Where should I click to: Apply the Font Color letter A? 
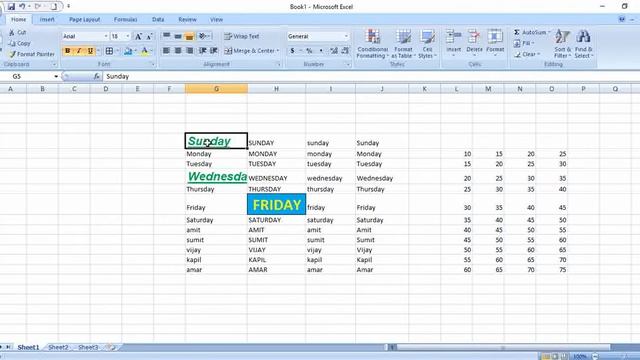(144, 51)
